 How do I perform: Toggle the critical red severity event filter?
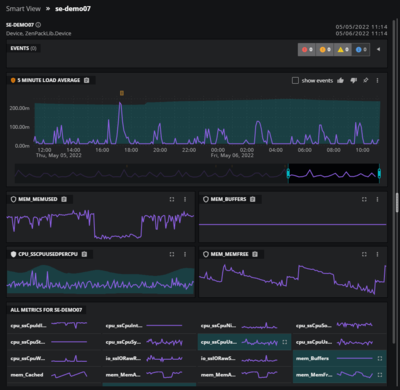tap(307, 49)
